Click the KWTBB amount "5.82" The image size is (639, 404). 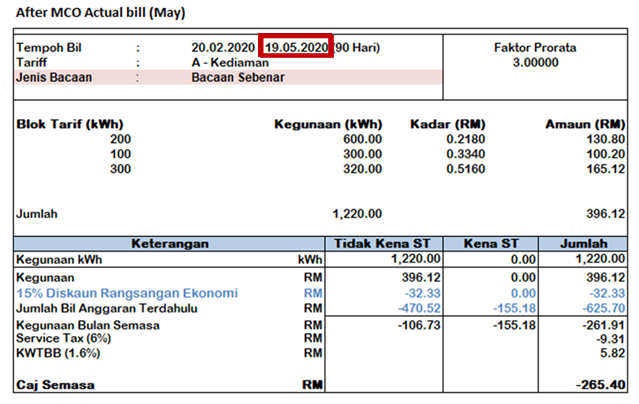point(613,353)
